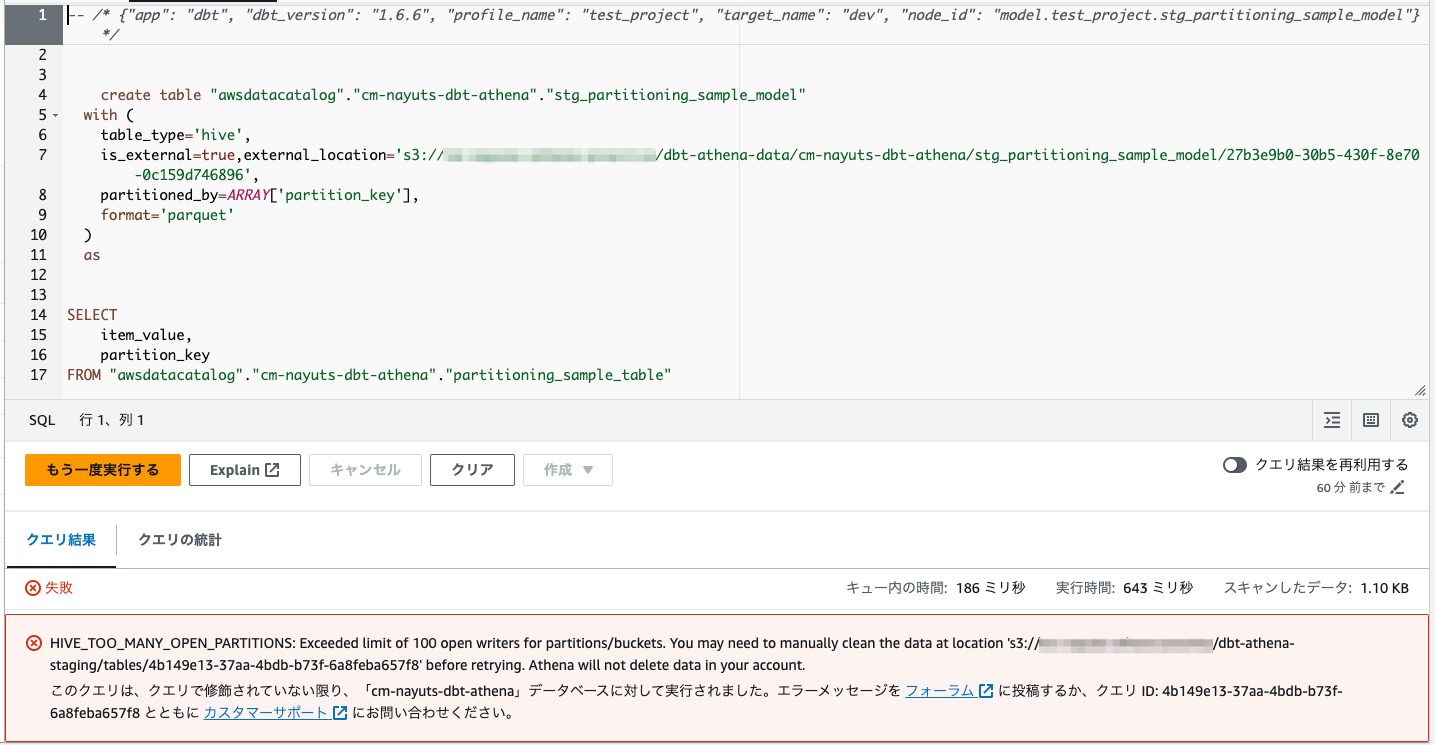Viewport: 1435px width, 745px height.
Task: Open the 作成 dropdown menu
Action: coord(567,469)
